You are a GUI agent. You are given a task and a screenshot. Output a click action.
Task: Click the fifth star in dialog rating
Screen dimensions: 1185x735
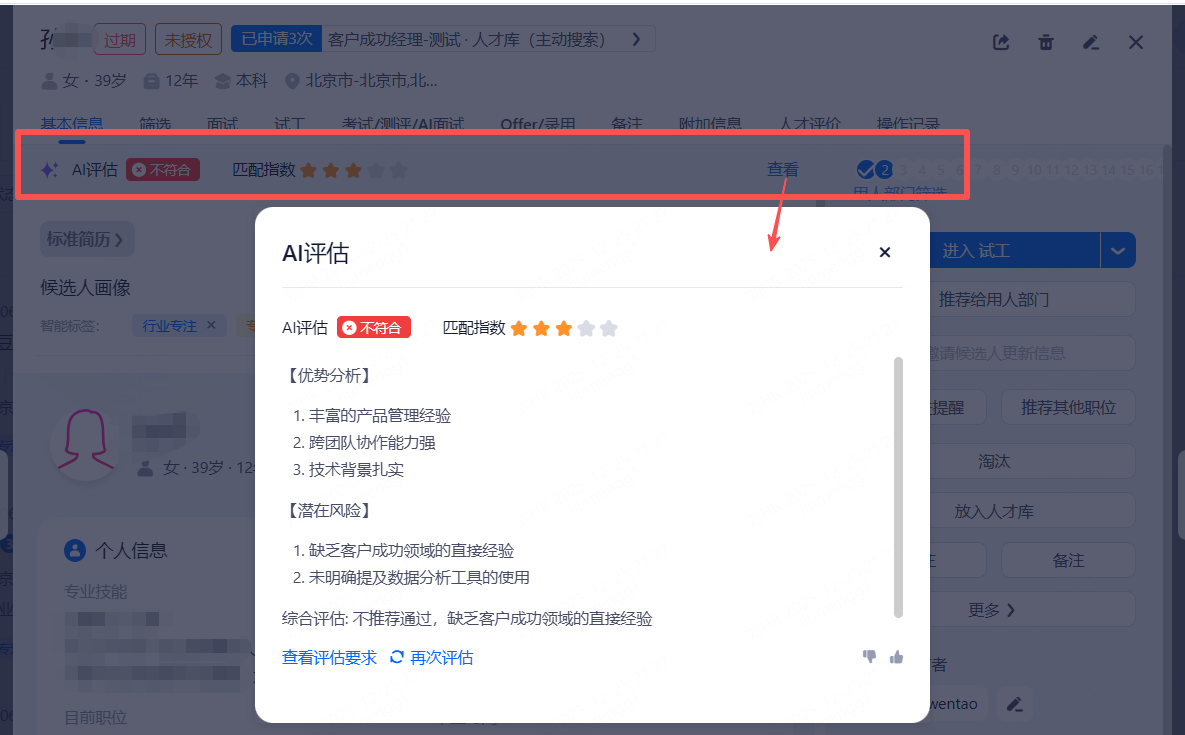pos(608,328)
